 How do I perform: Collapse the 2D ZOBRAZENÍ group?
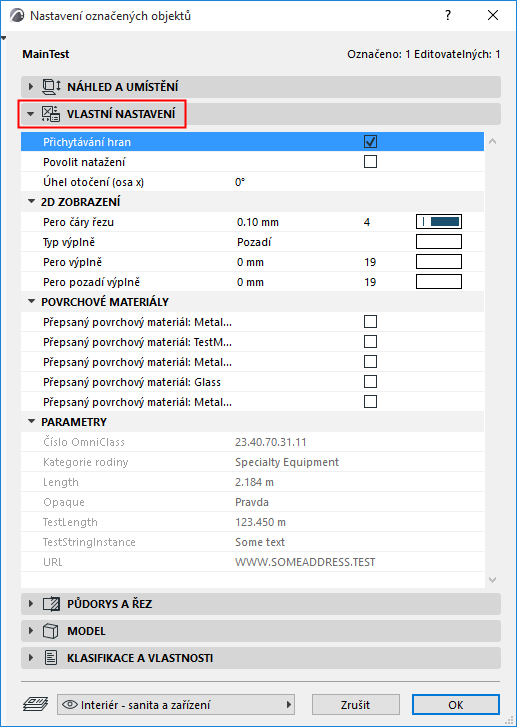32,201
